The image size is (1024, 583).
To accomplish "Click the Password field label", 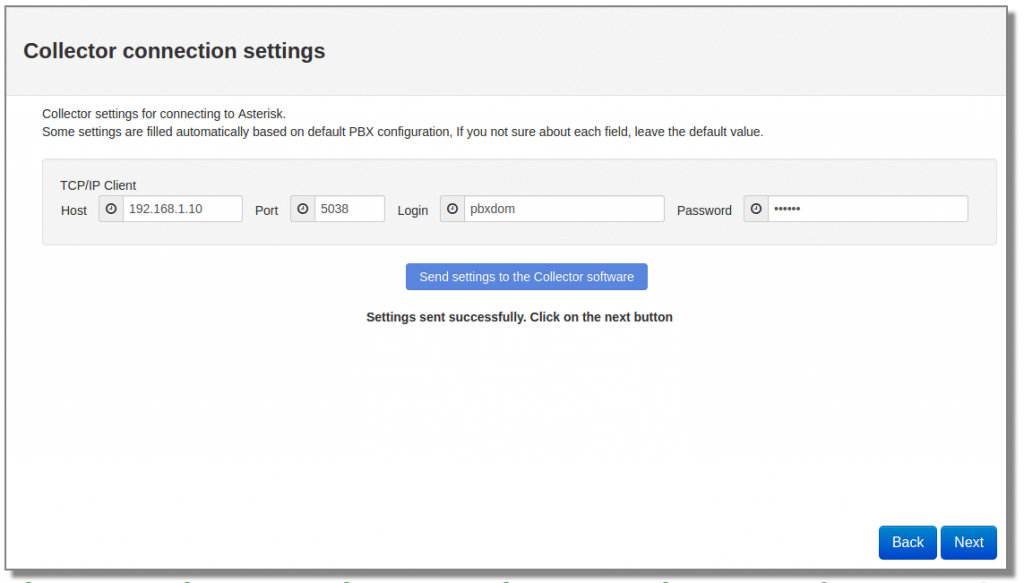I will click(x=704, y=210).
